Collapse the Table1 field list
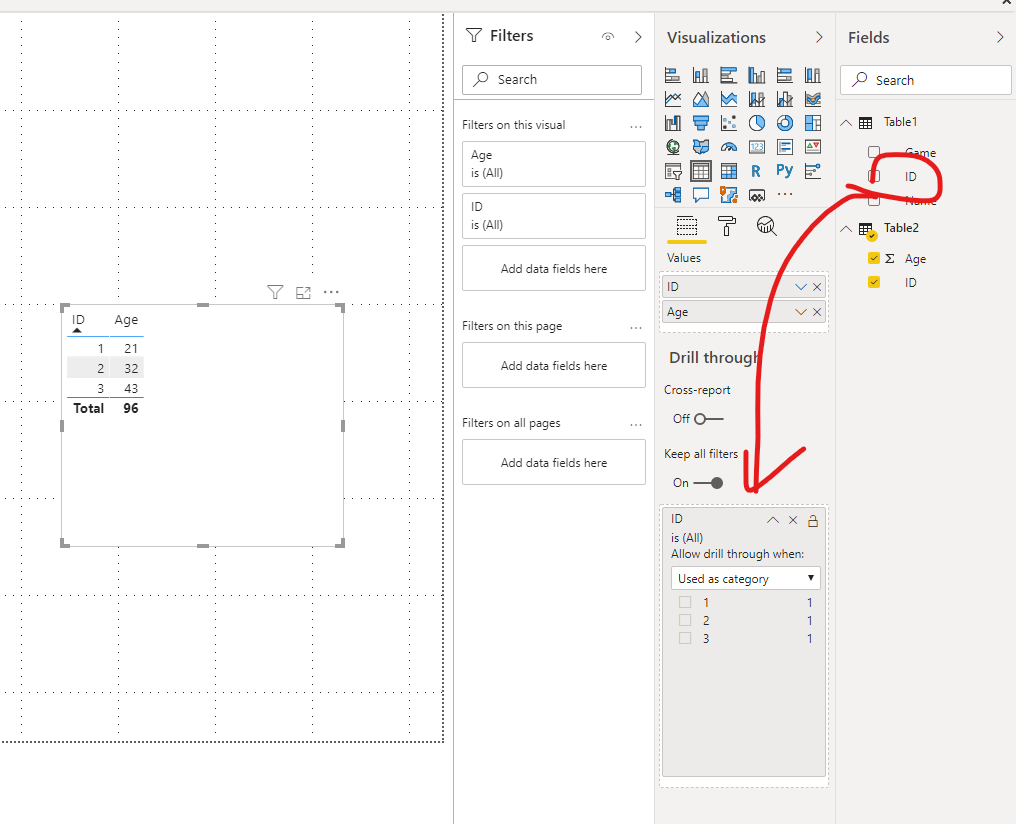Image resolution: width=1016 pixels, height=824 pixels. coord(846,122)
